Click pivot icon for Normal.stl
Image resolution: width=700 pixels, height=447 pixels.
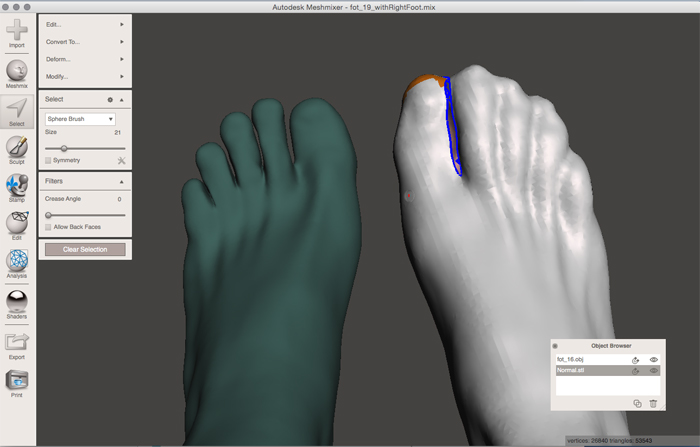pyautogui.click(x=635, y=371)
